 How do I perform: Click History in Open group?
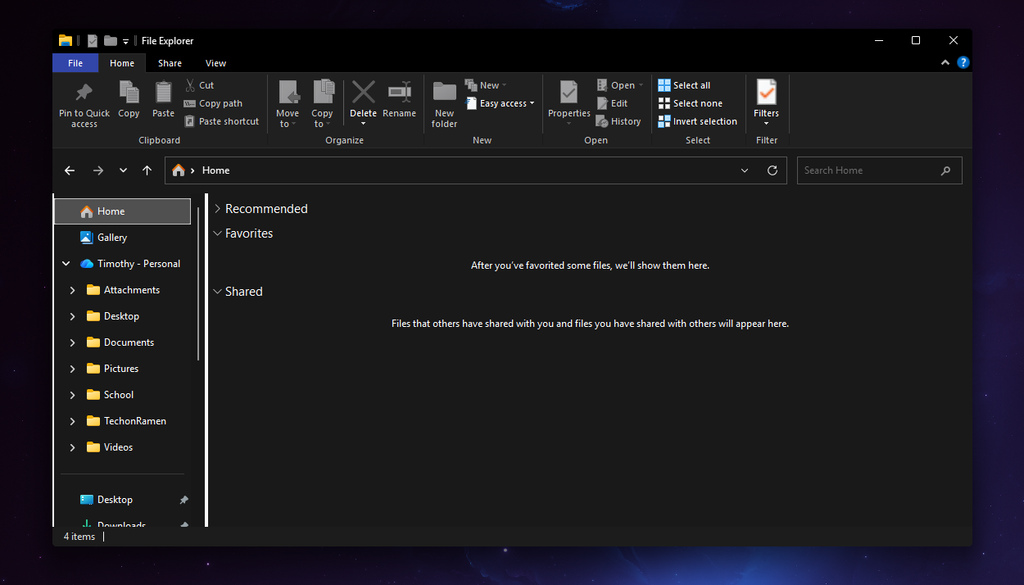(x=618, y=121)
